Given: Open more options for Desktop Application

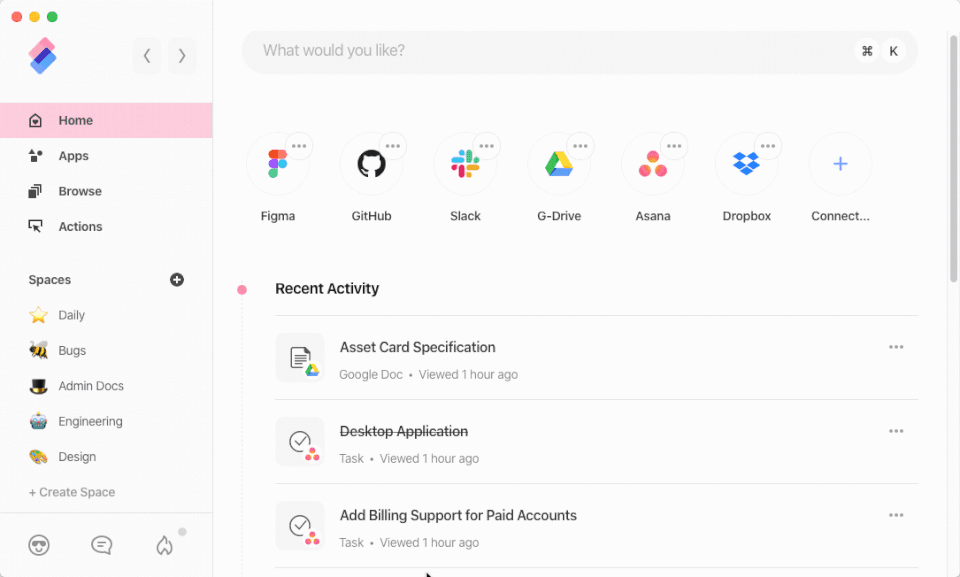Looking at the screenshot, I should [896, 431].
